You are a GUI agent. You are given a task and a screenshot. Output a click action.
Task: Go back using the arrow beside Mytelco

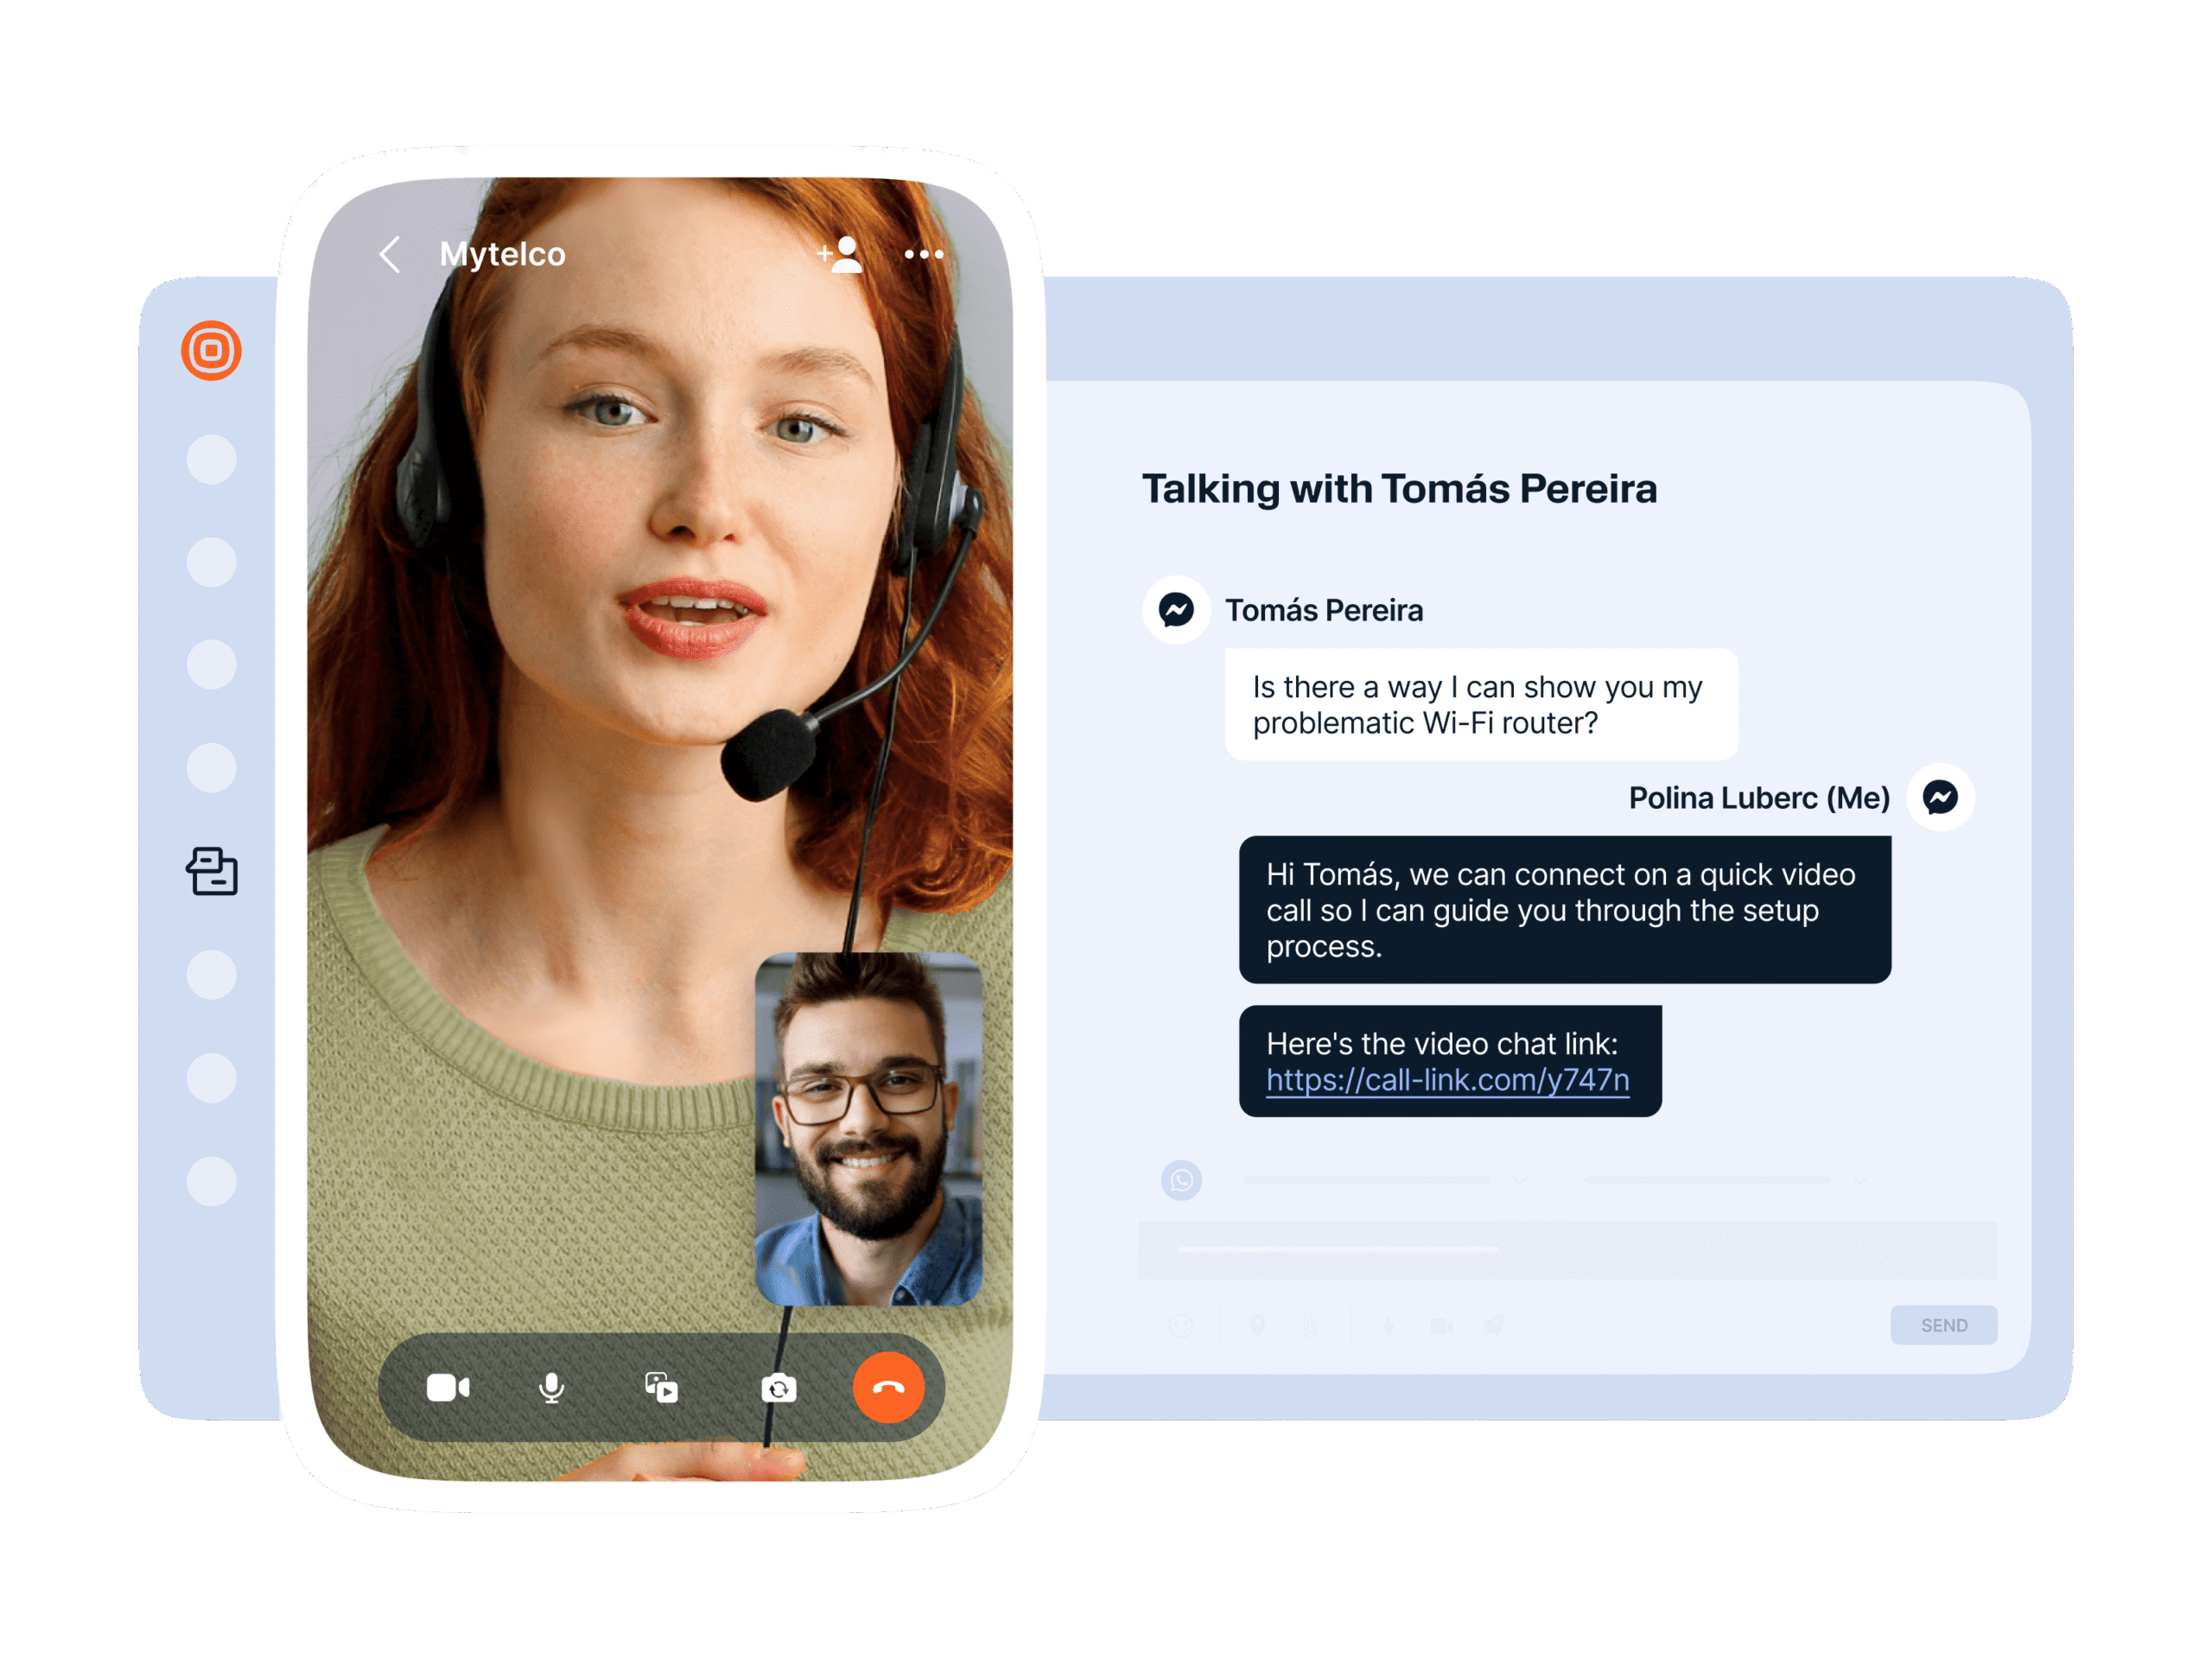pos(391,254)
